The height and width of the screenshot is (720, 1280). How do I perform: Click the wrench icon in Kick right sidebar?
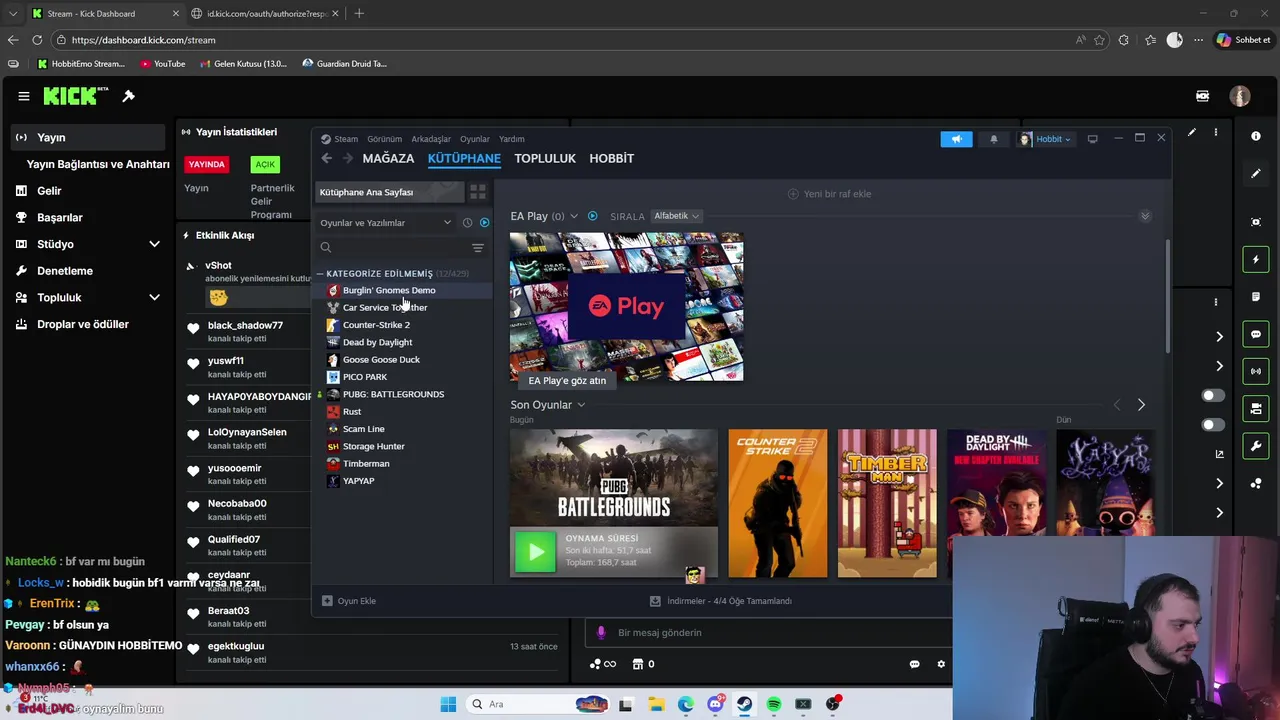click(x=1256, y=446)
